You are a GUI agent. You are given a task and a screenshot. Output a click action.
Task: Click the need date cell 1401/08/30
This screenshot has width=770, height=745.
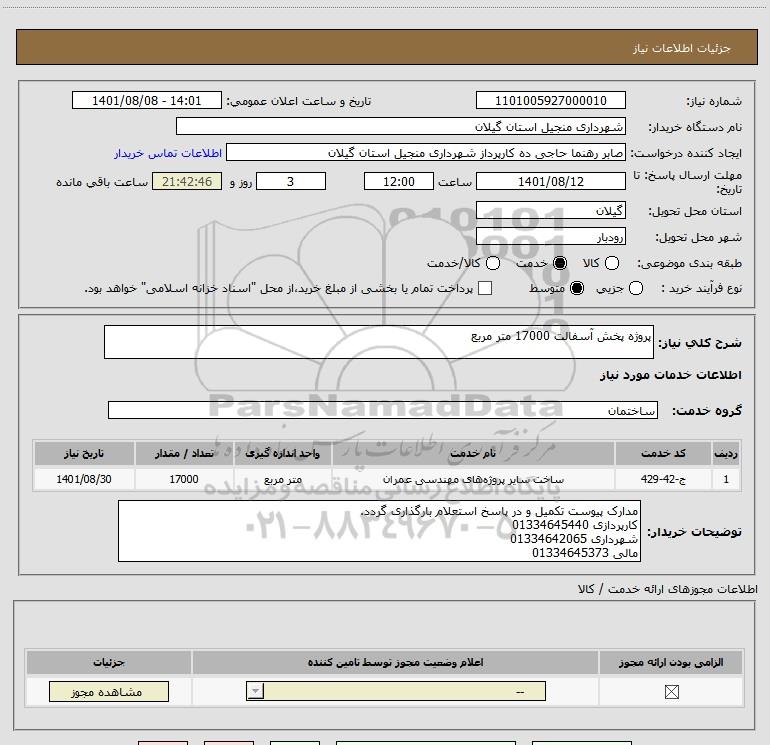click(84, 479)
